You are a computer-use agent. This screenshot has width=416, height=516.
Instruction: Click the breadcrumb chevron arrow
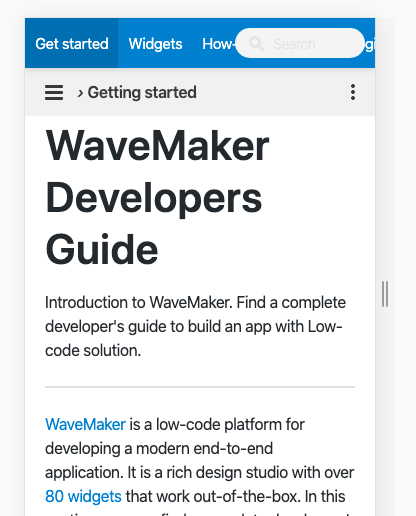(80, 93)
